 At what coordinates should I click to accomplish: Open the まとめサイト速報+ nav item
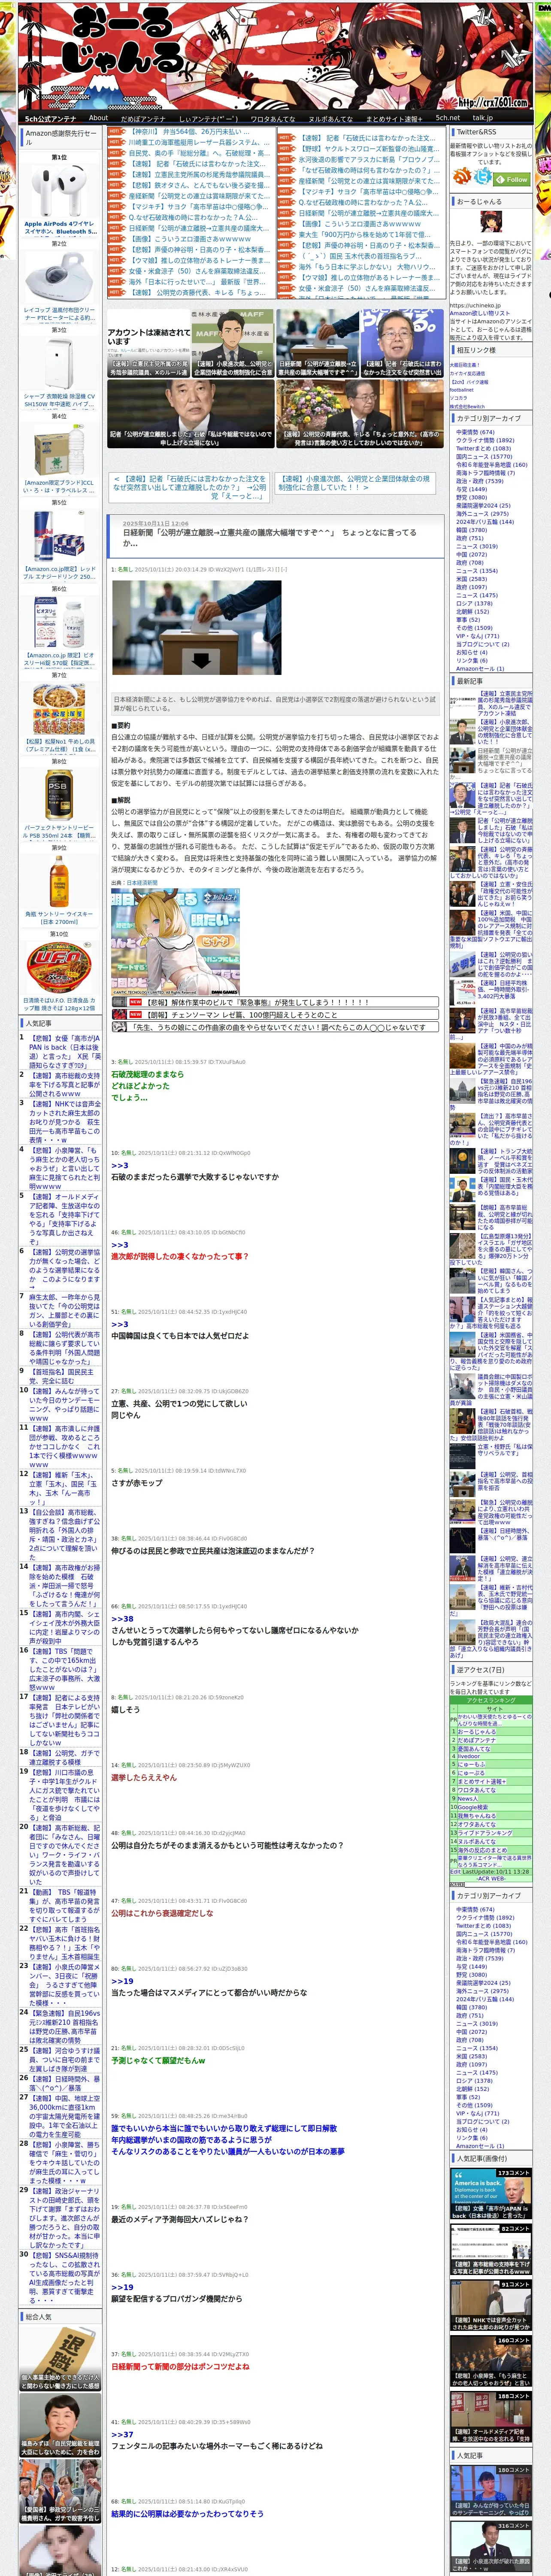[394, 118]
